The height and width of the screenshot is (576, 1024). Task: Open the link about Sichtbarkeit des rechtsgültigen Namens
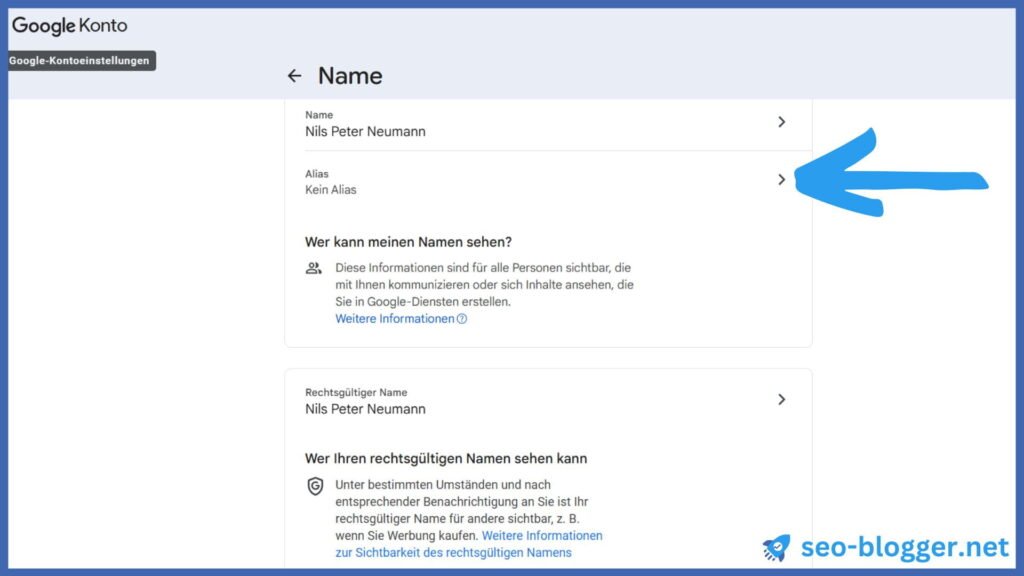tap(453, 553)
